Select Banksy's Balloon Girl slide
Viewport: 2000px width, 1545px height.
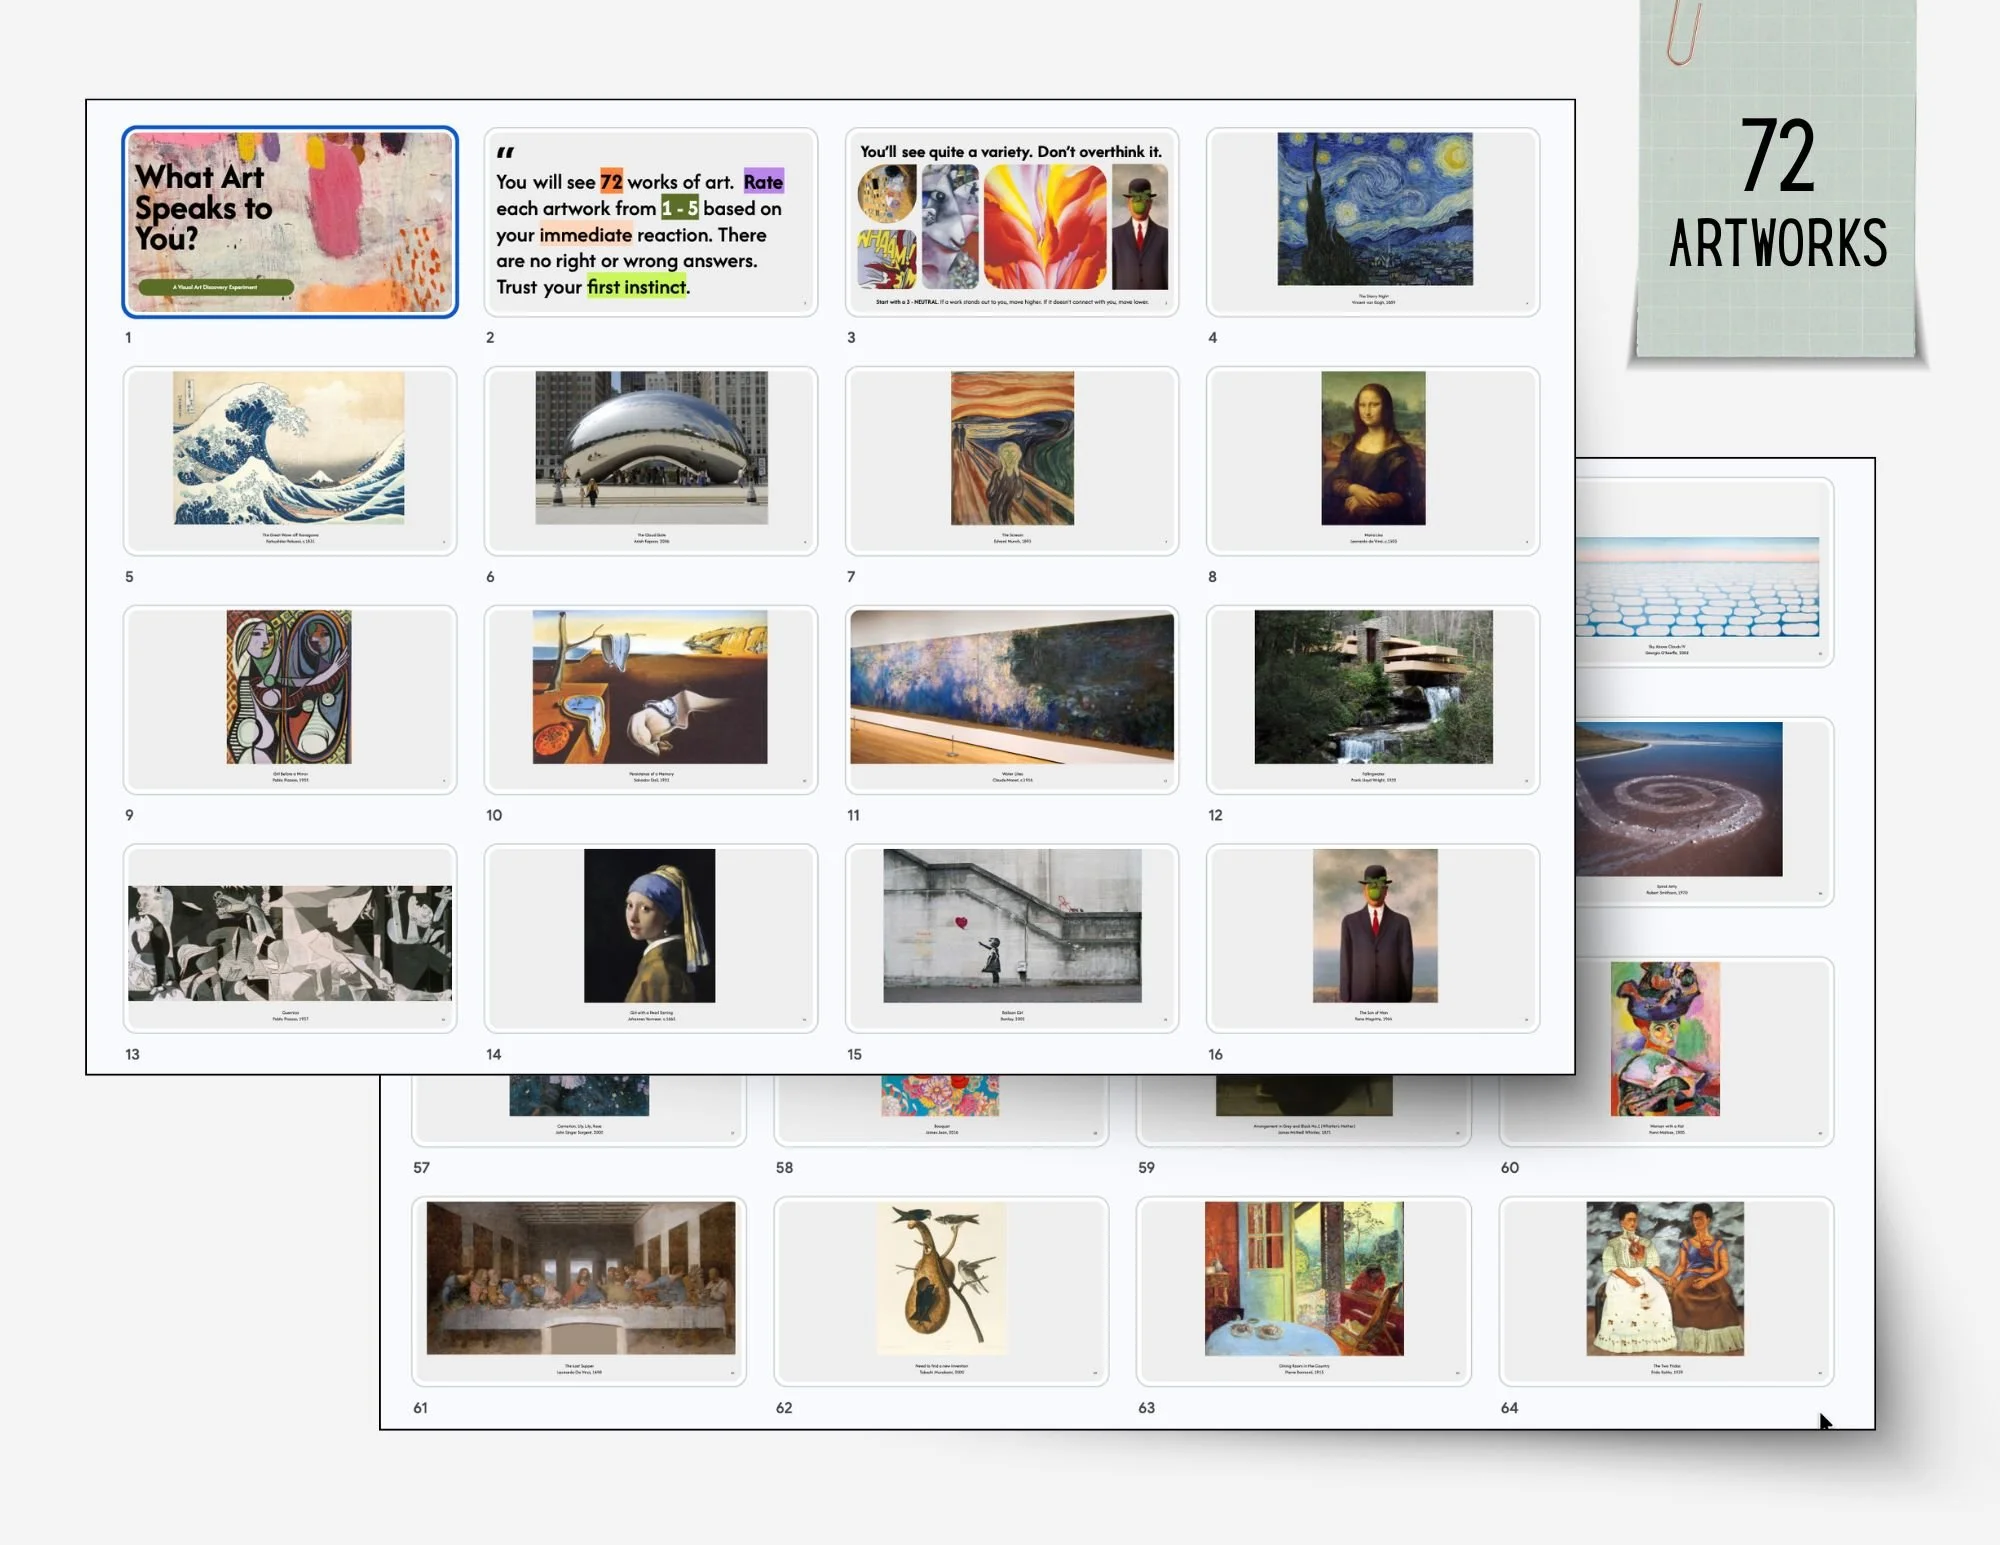pyautogui.click(x=1012, y=939)
